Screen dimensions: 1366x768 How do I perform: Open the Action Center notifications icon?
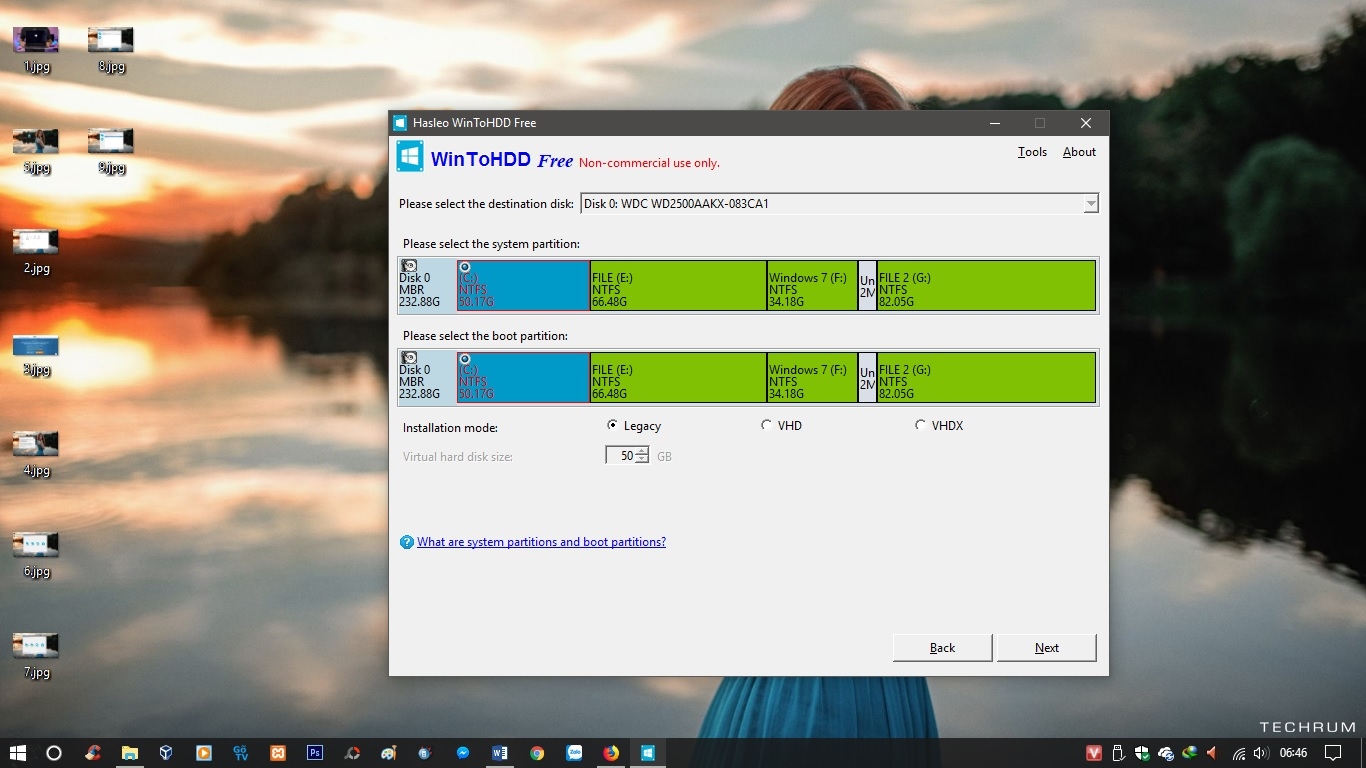pos(1333,753)
